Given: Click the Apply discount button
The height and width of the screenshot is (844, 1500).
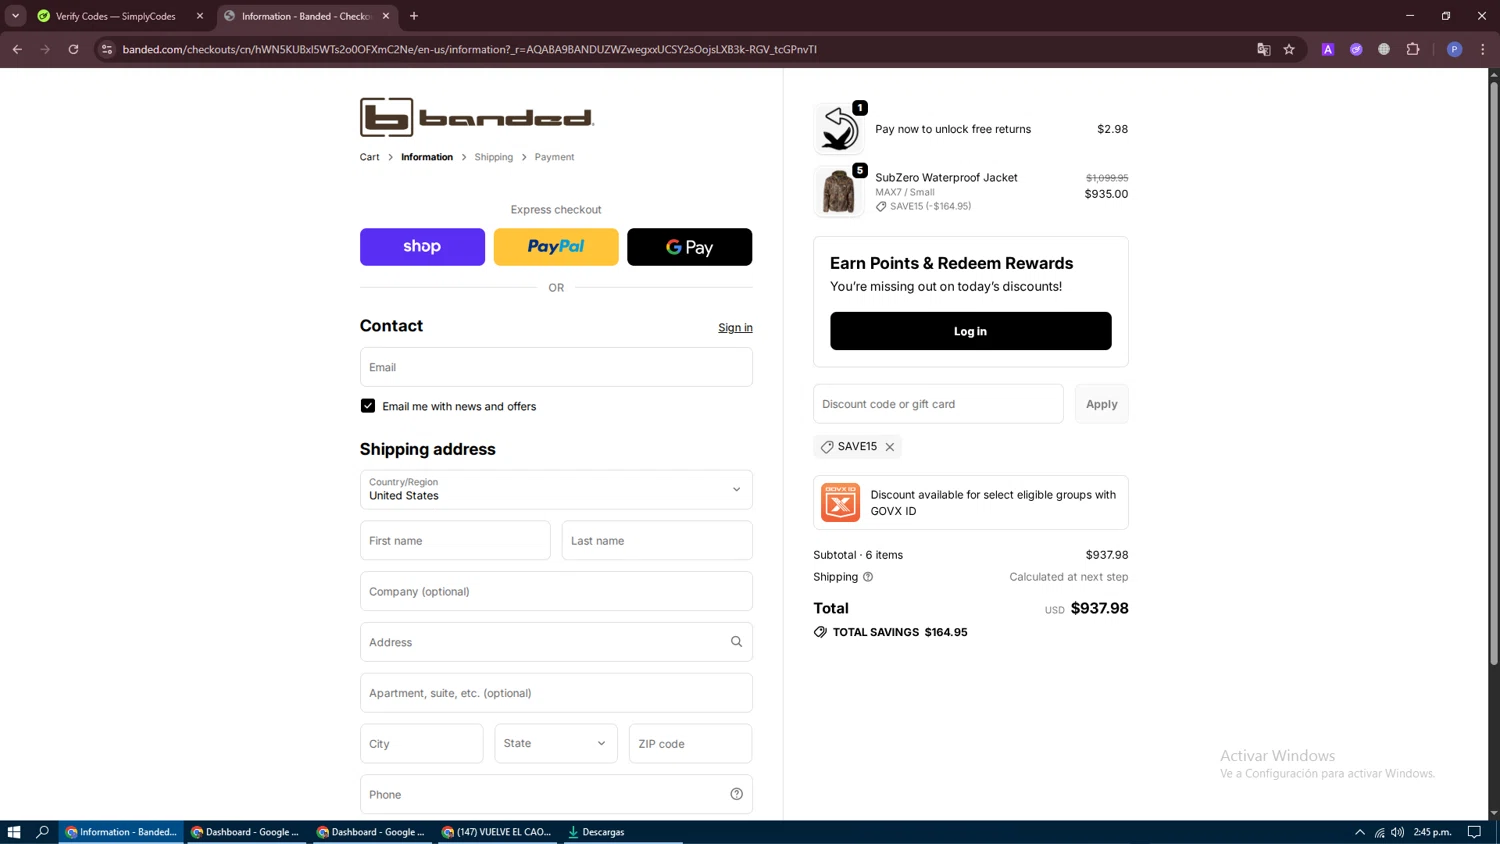Looking at the screenshot, I should (1101, 404).
